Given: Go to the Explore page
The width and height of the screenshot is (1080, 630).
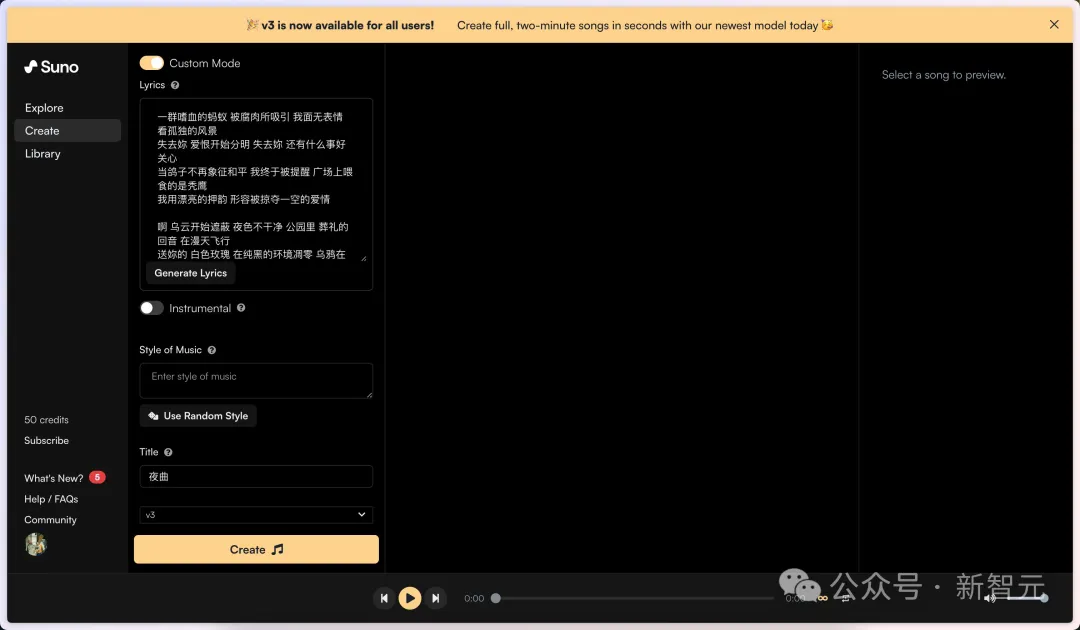Looking at the screenshot, I should [x=44, y=108].
